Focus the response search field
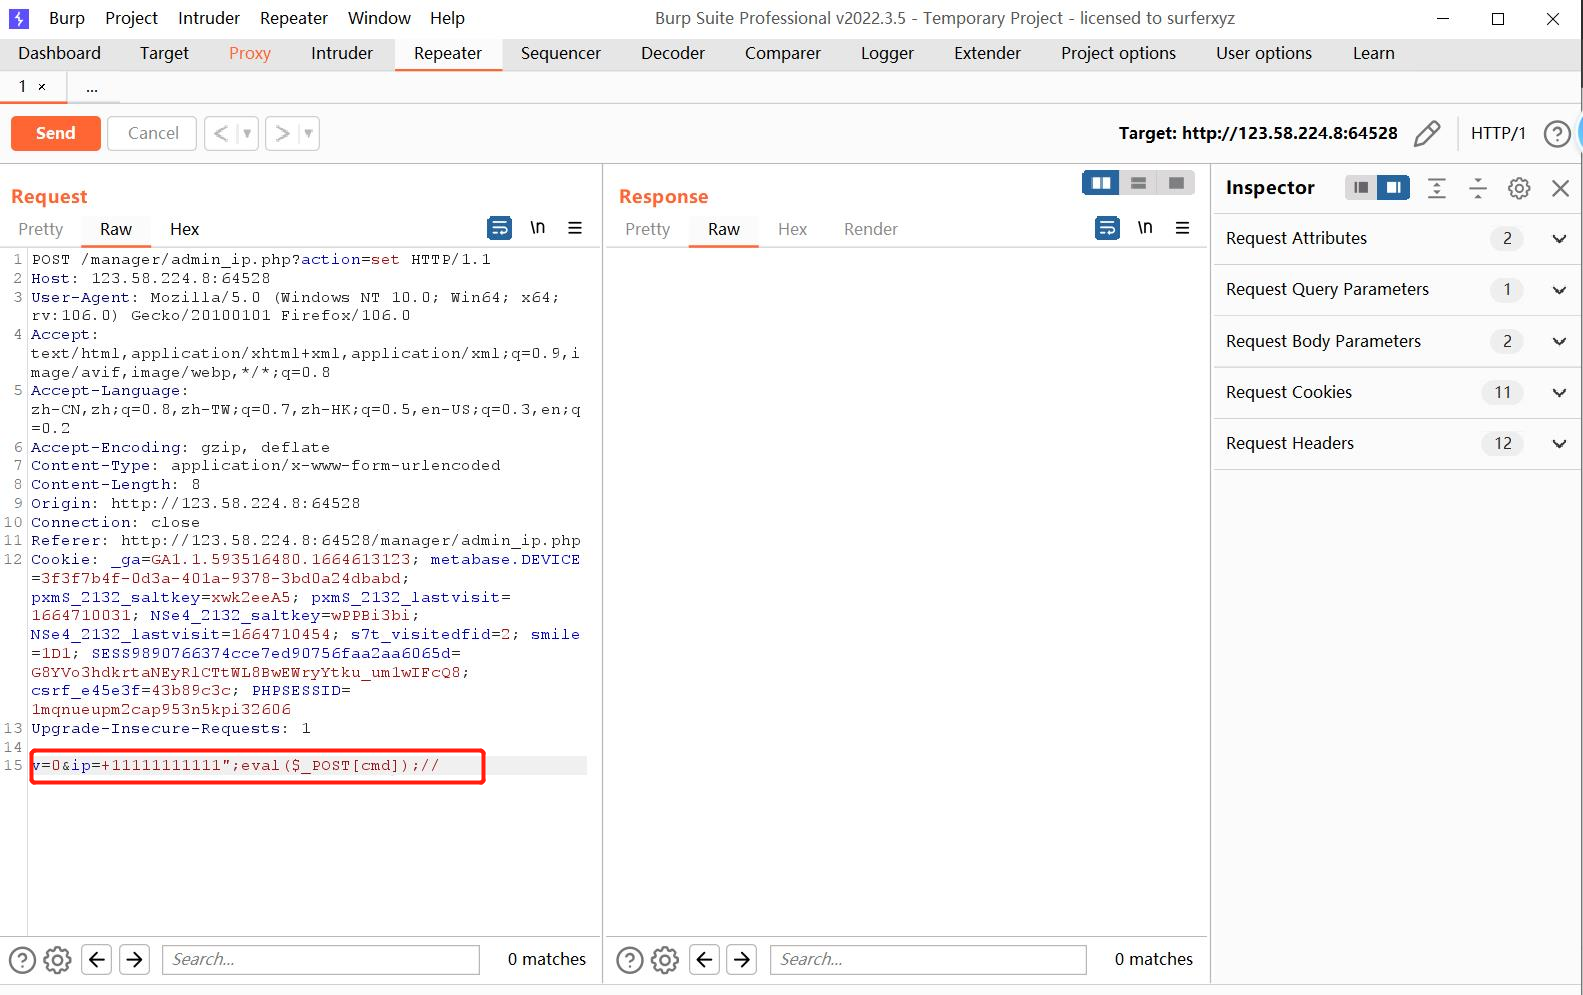This screenshot has width=1583, height=995. click(x=928, y=960)
